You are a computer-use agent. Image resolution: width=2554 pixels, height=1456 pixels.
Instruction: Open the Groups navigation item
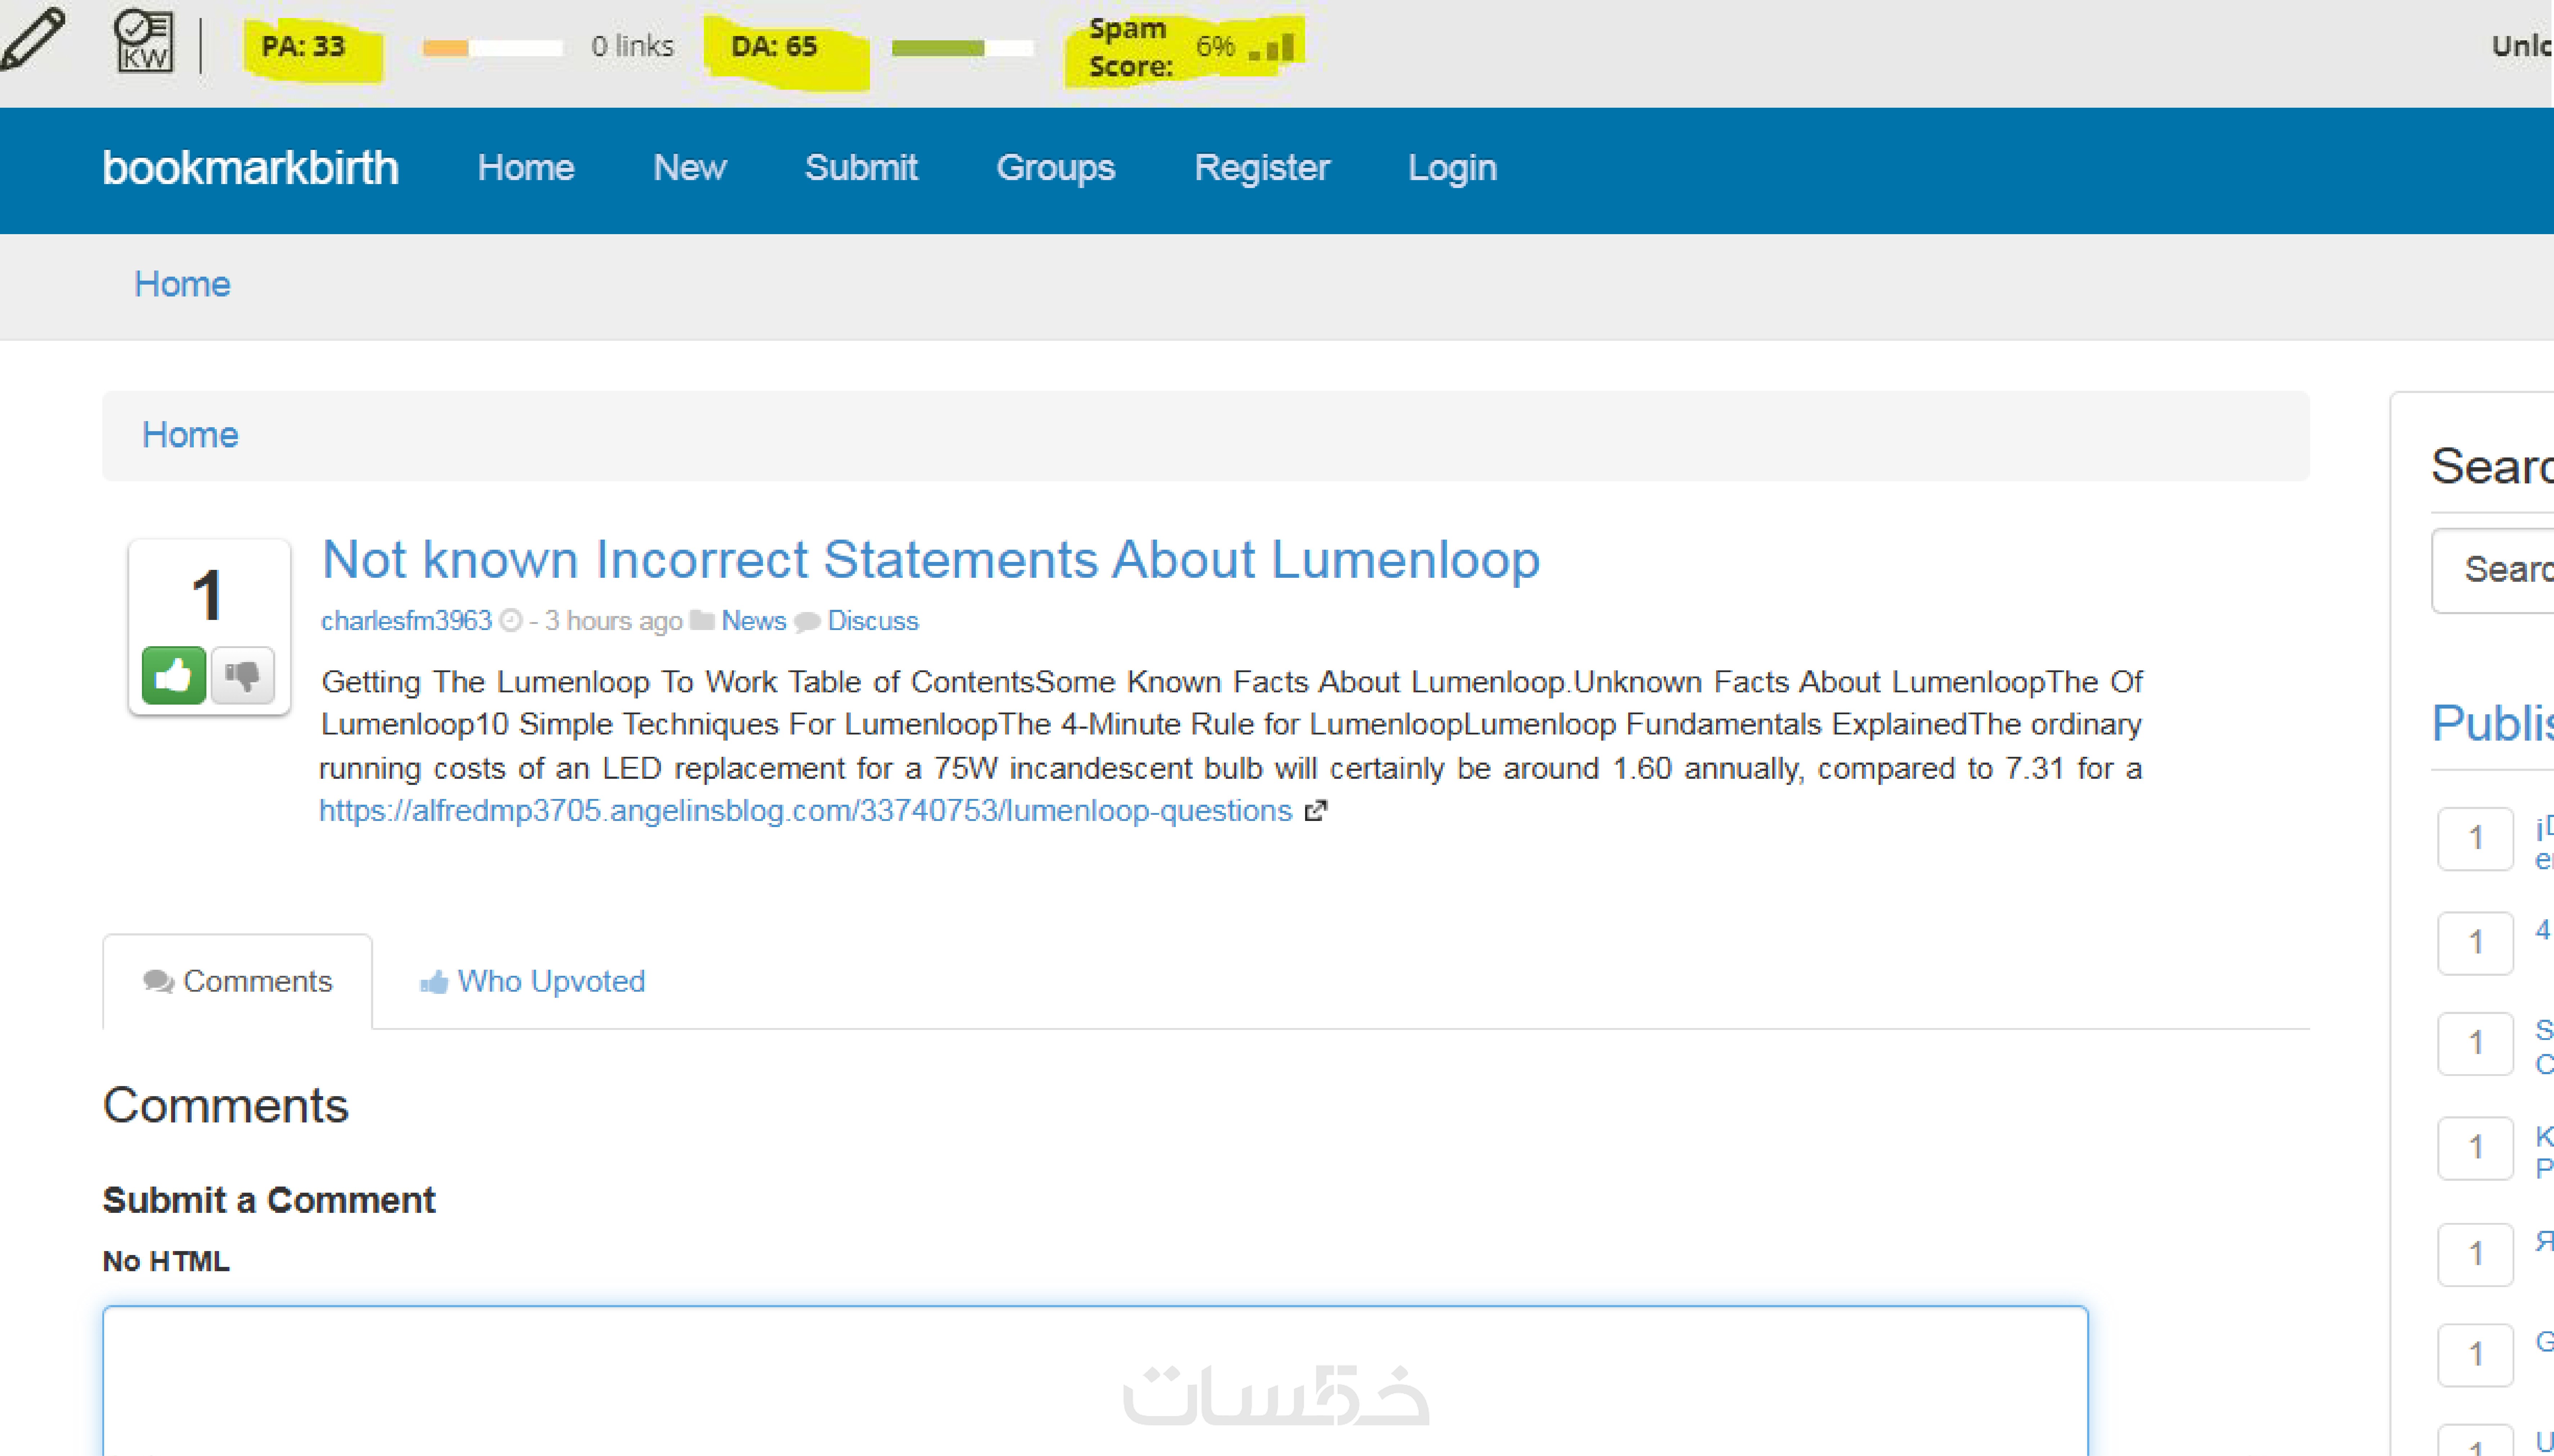click(1055, 168)
